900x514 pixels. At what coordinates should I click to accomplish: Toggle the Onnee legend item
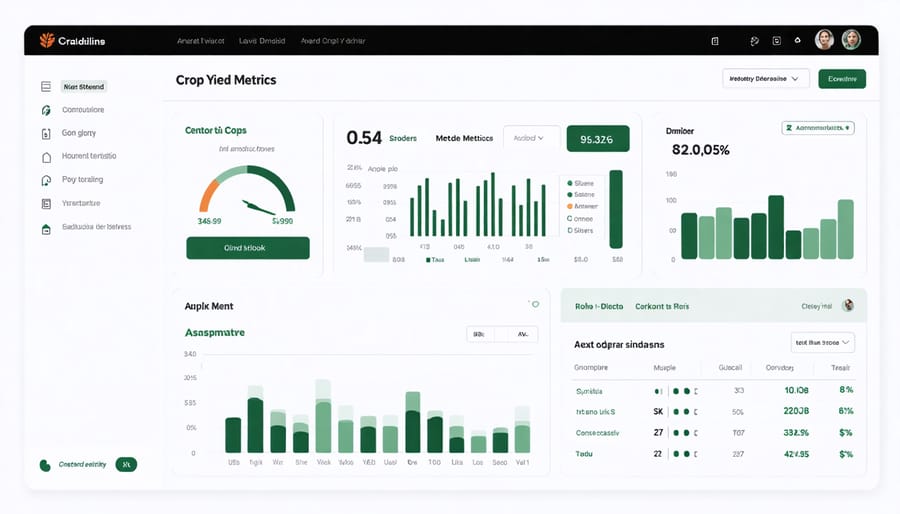(x=580, y=219)
